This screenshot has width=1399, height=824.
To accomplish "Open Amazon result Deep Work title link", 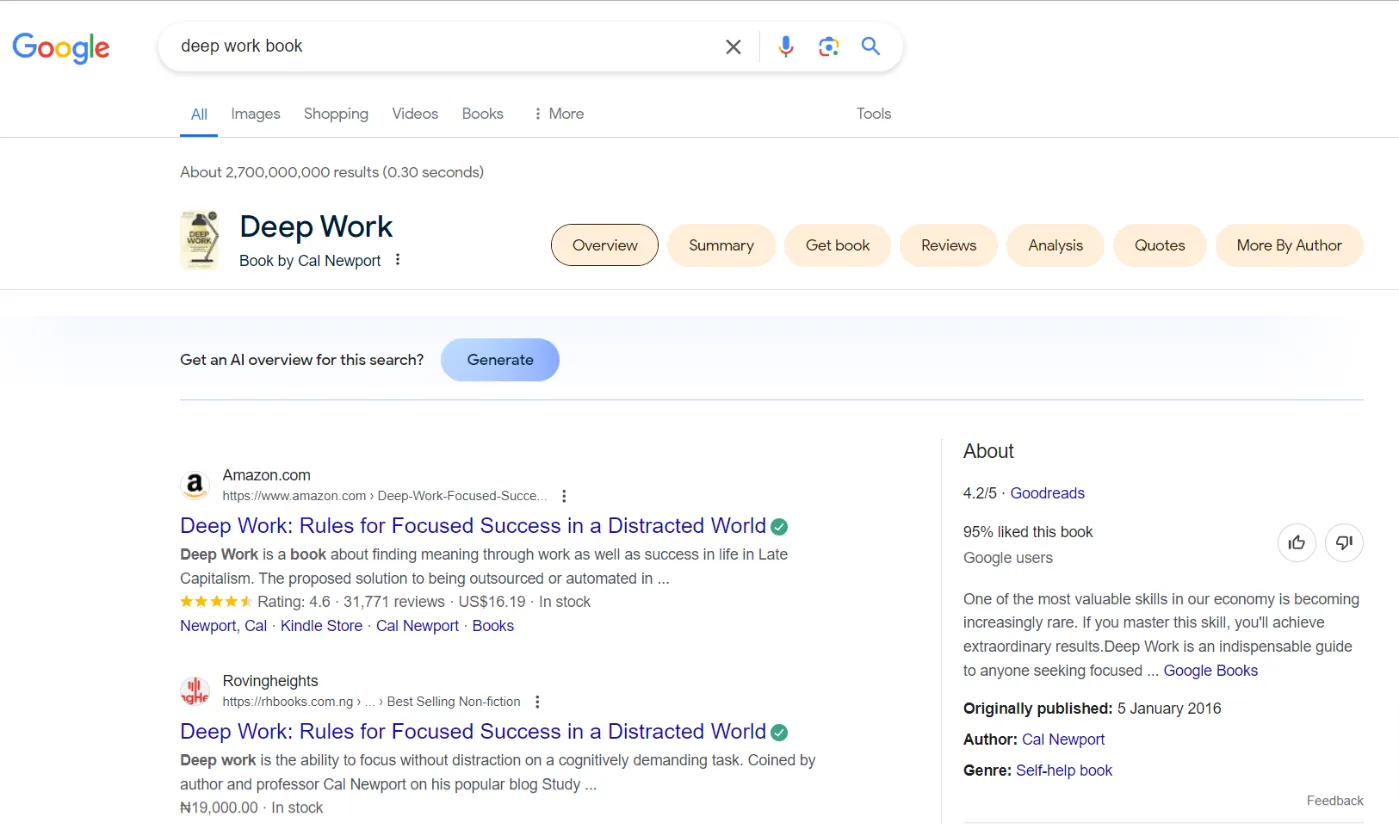I will coord(473,526).
